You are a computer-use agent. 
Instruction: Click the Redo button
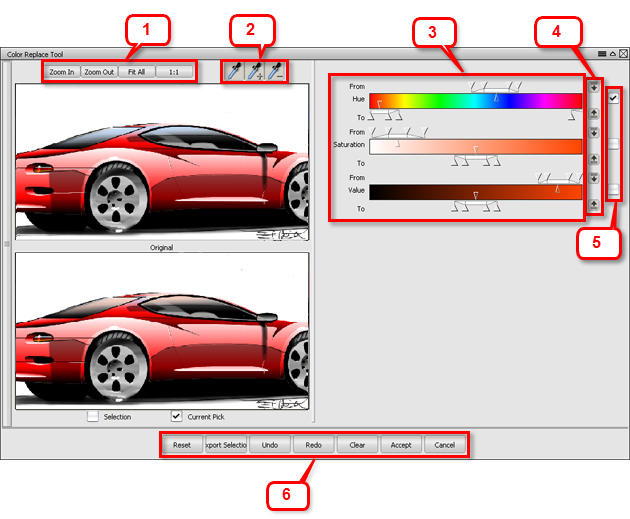[313, 445]
